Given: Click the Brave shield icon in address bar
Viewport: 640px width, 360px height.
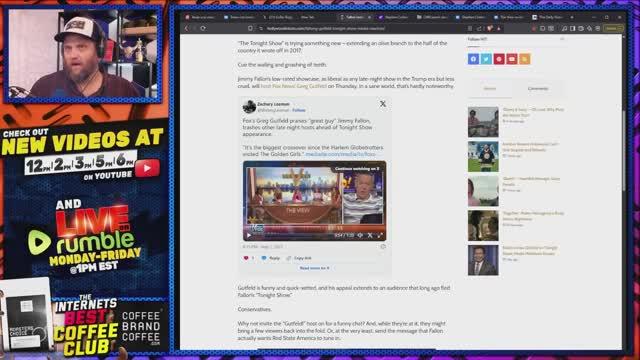Looking at the screenshot, I should coord(490,29).
